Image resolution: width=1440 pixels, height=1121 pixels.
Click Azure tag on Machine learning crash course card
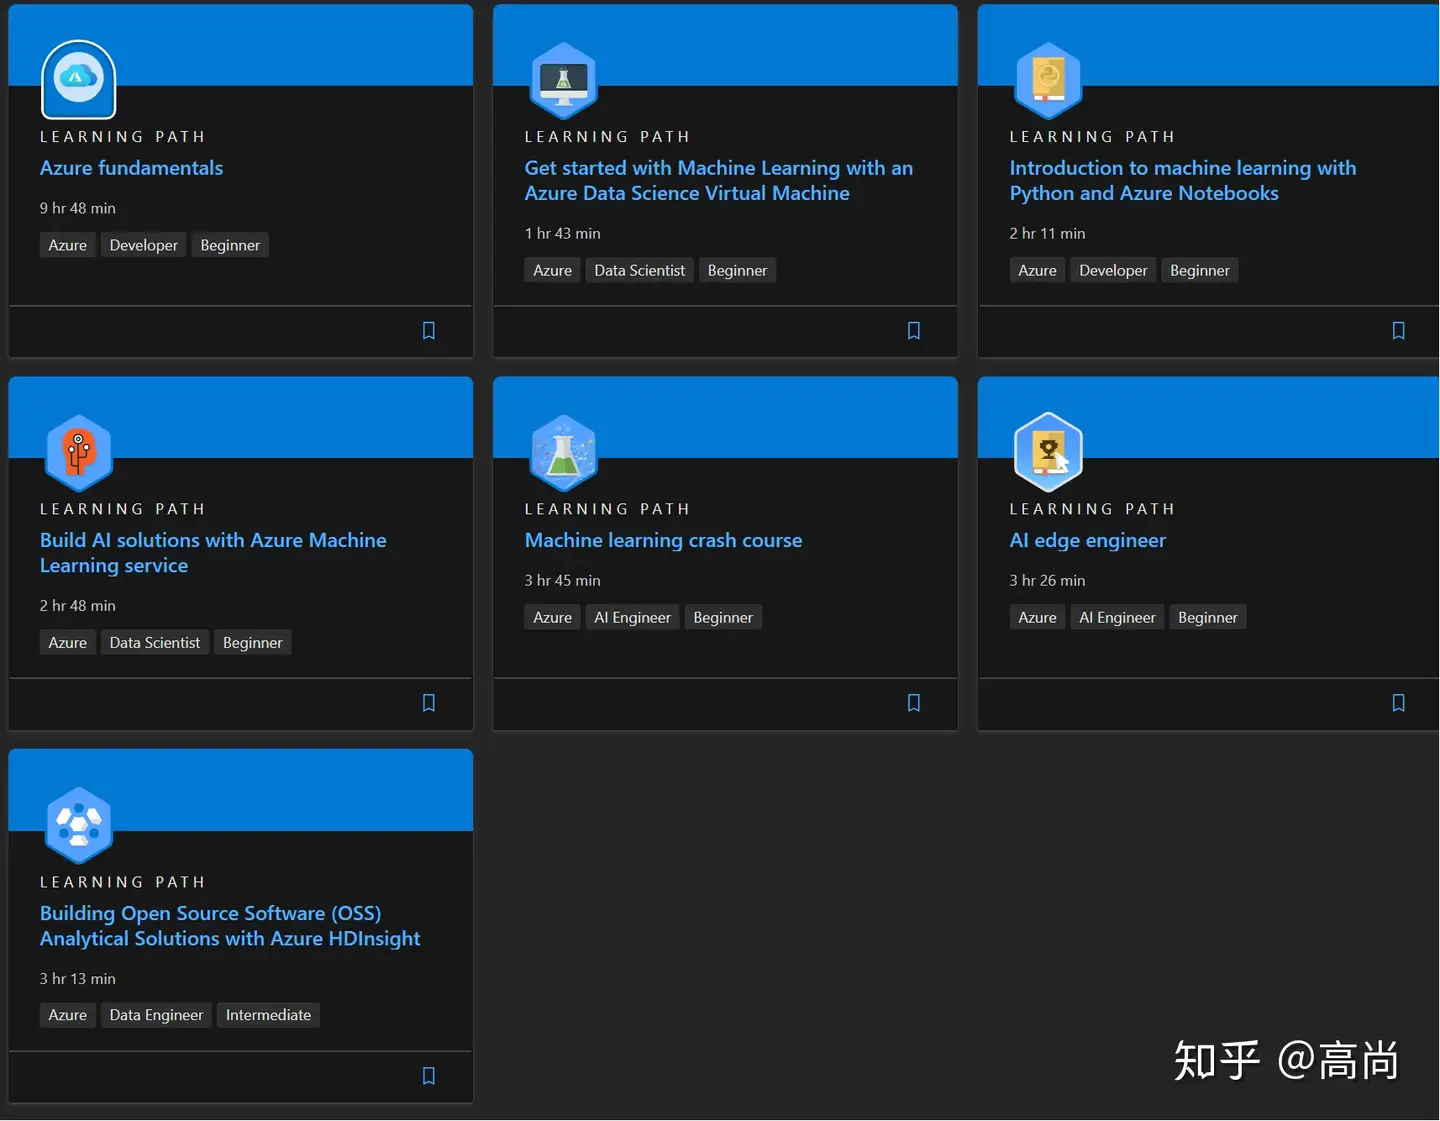(553, 617)
